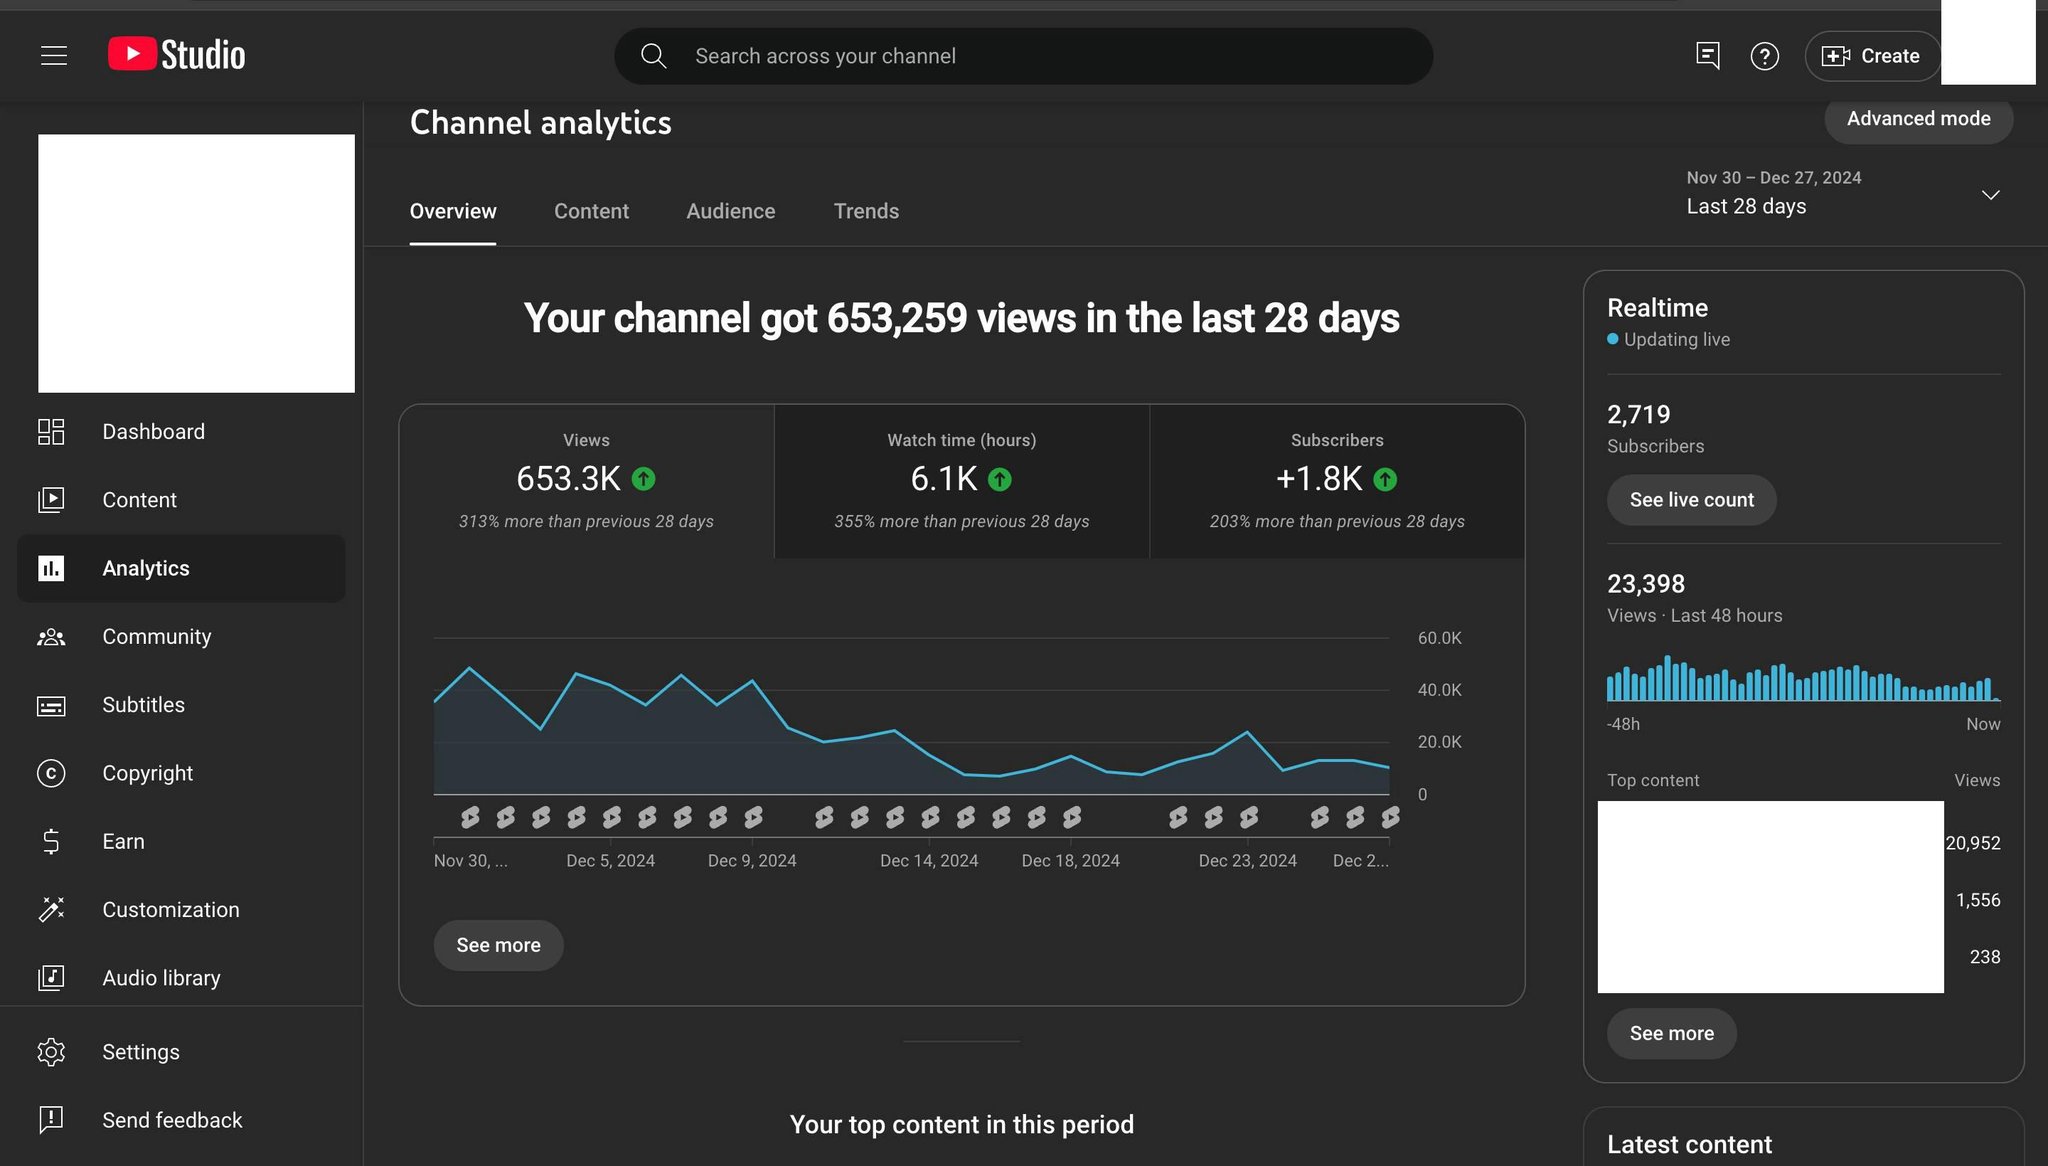Image resolution: width=2048 pixels, height=1166 pixels.
Task: Open the hamburger navigation menu
Action: coord(54,56)
